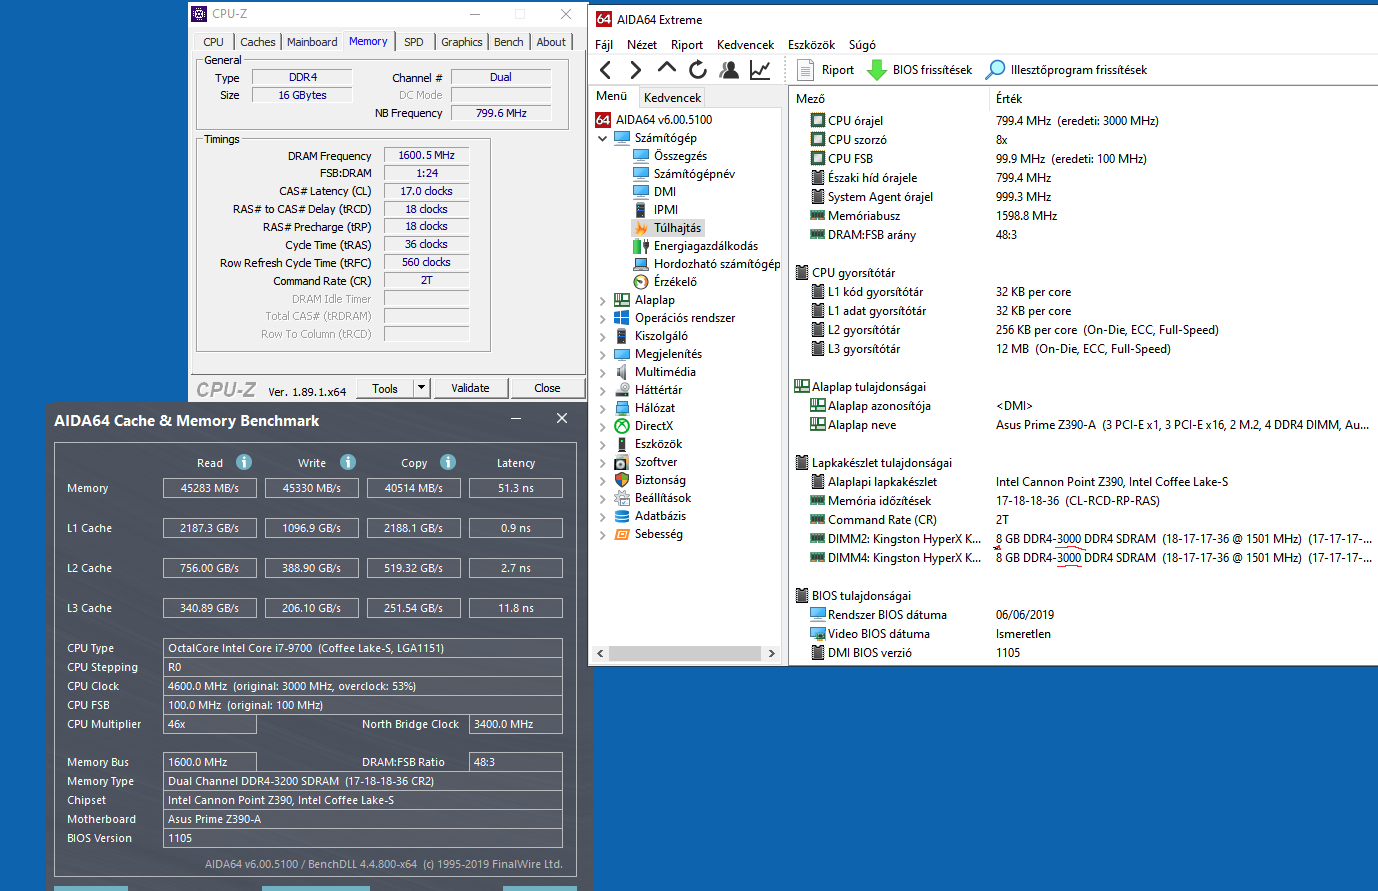
Task: Select Számítógépnév tree item
Action: click(x=694, y=174)
